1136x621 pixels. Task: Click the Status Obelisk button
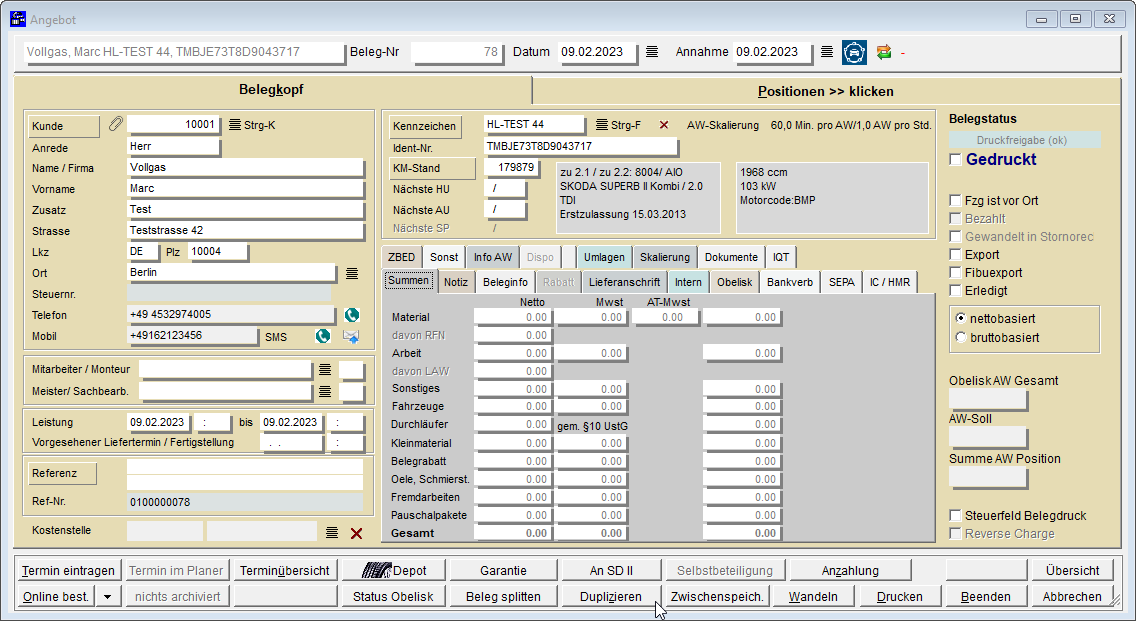393,596
